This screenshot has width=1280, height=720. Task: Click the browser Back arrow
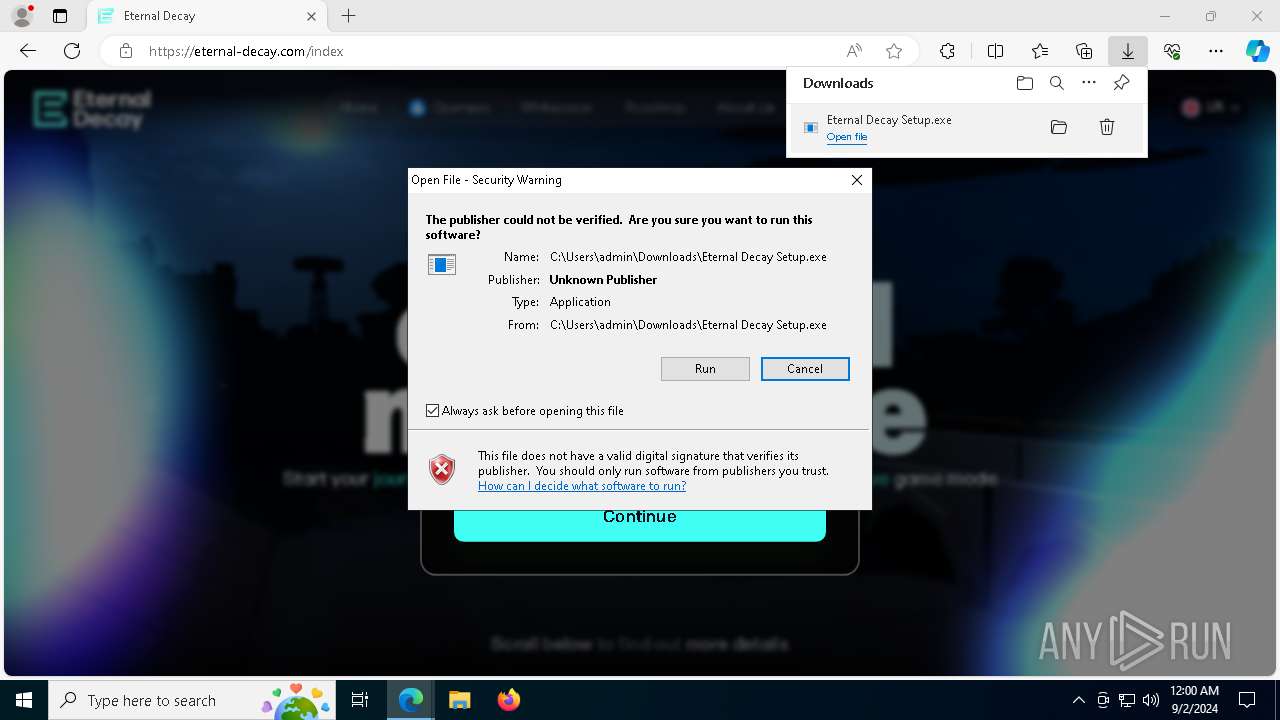[28, 51]
